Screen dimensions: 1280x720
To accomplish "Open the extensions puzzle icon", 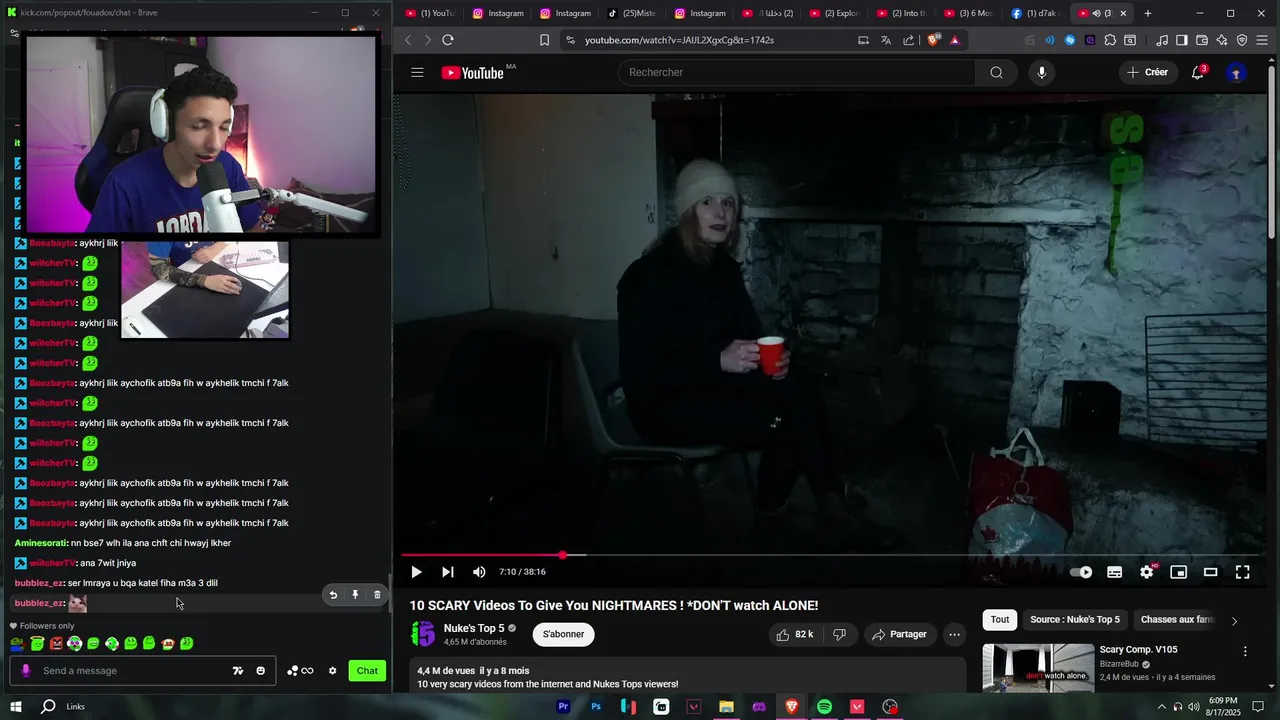I will click(1109, 40).
